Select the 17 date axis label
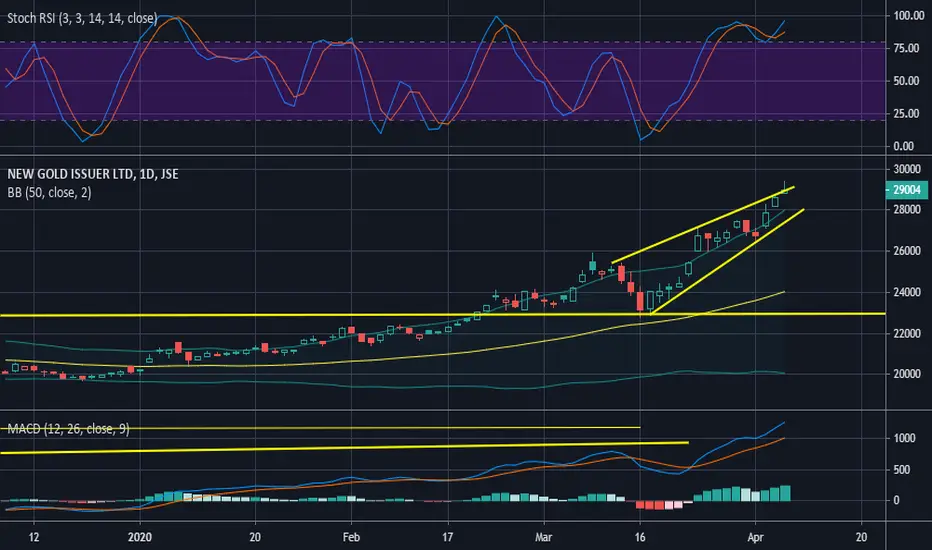This screenshot has width=932, height=550. [447, 537]
